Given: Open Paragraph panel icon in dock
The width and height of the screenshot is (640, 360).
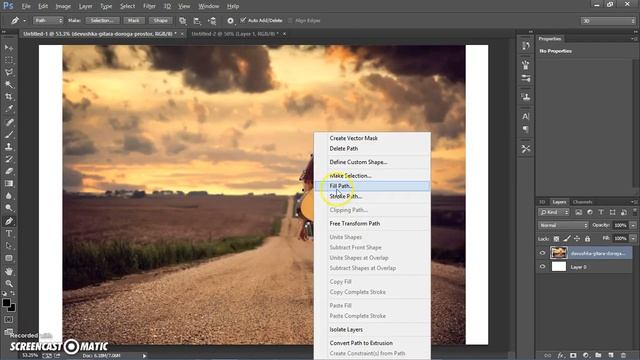Looking at the screenshot, I should point(526,129).
